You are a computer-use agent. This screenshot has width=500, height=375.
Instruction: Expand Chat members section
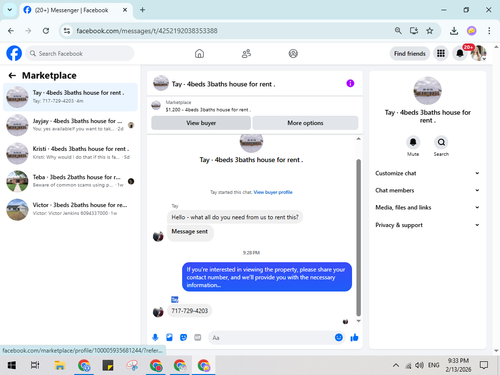(427, 190)
